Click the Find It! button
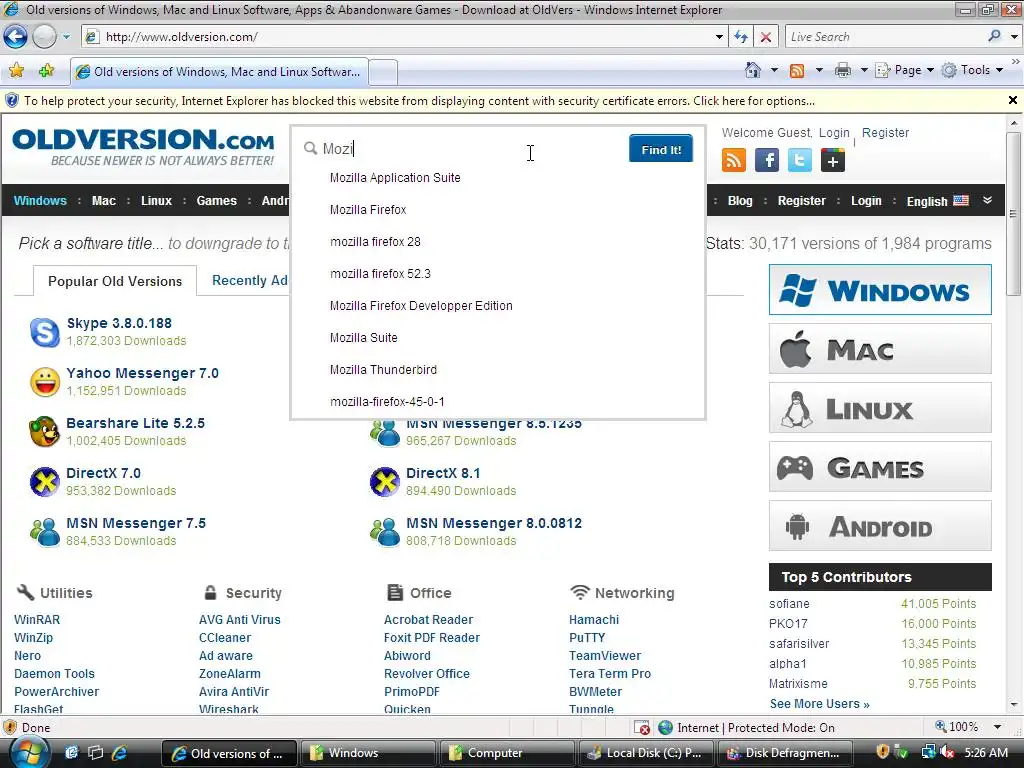The image size is (1024, 768). pos(660,149)
